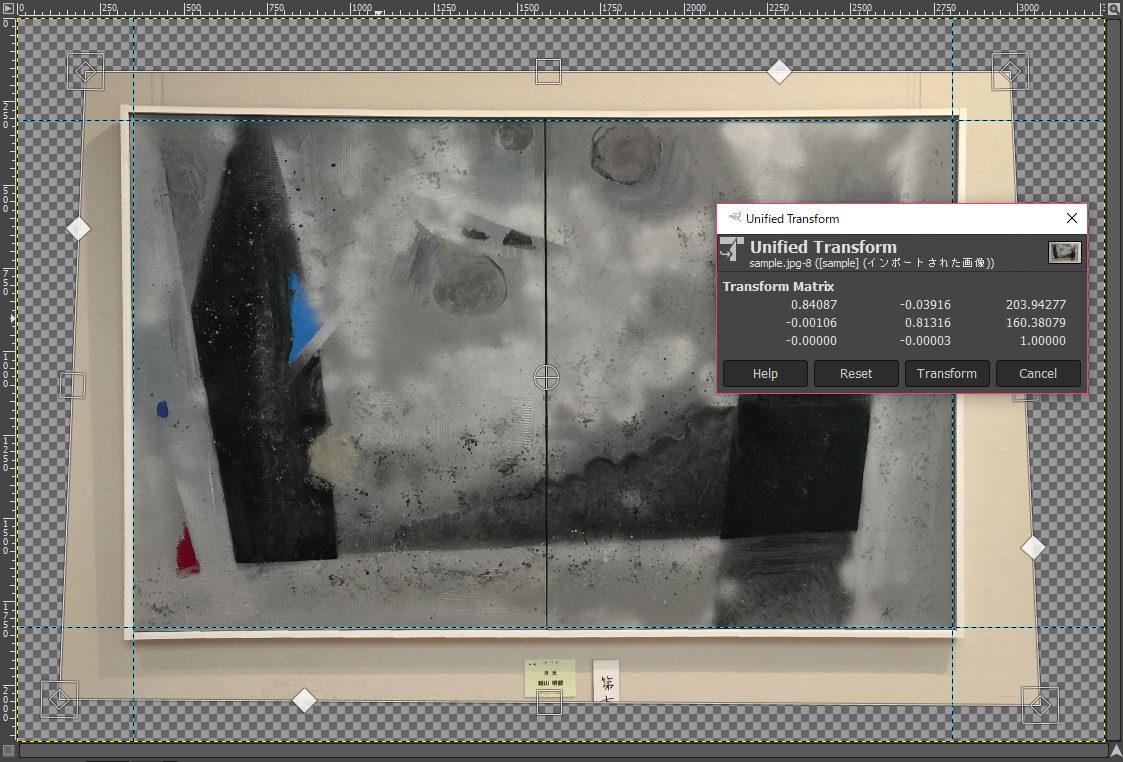
Task: Click the sample.jpg layer thumbnail in dialog
Action: pyautogui.click(x=1064, y=252)
